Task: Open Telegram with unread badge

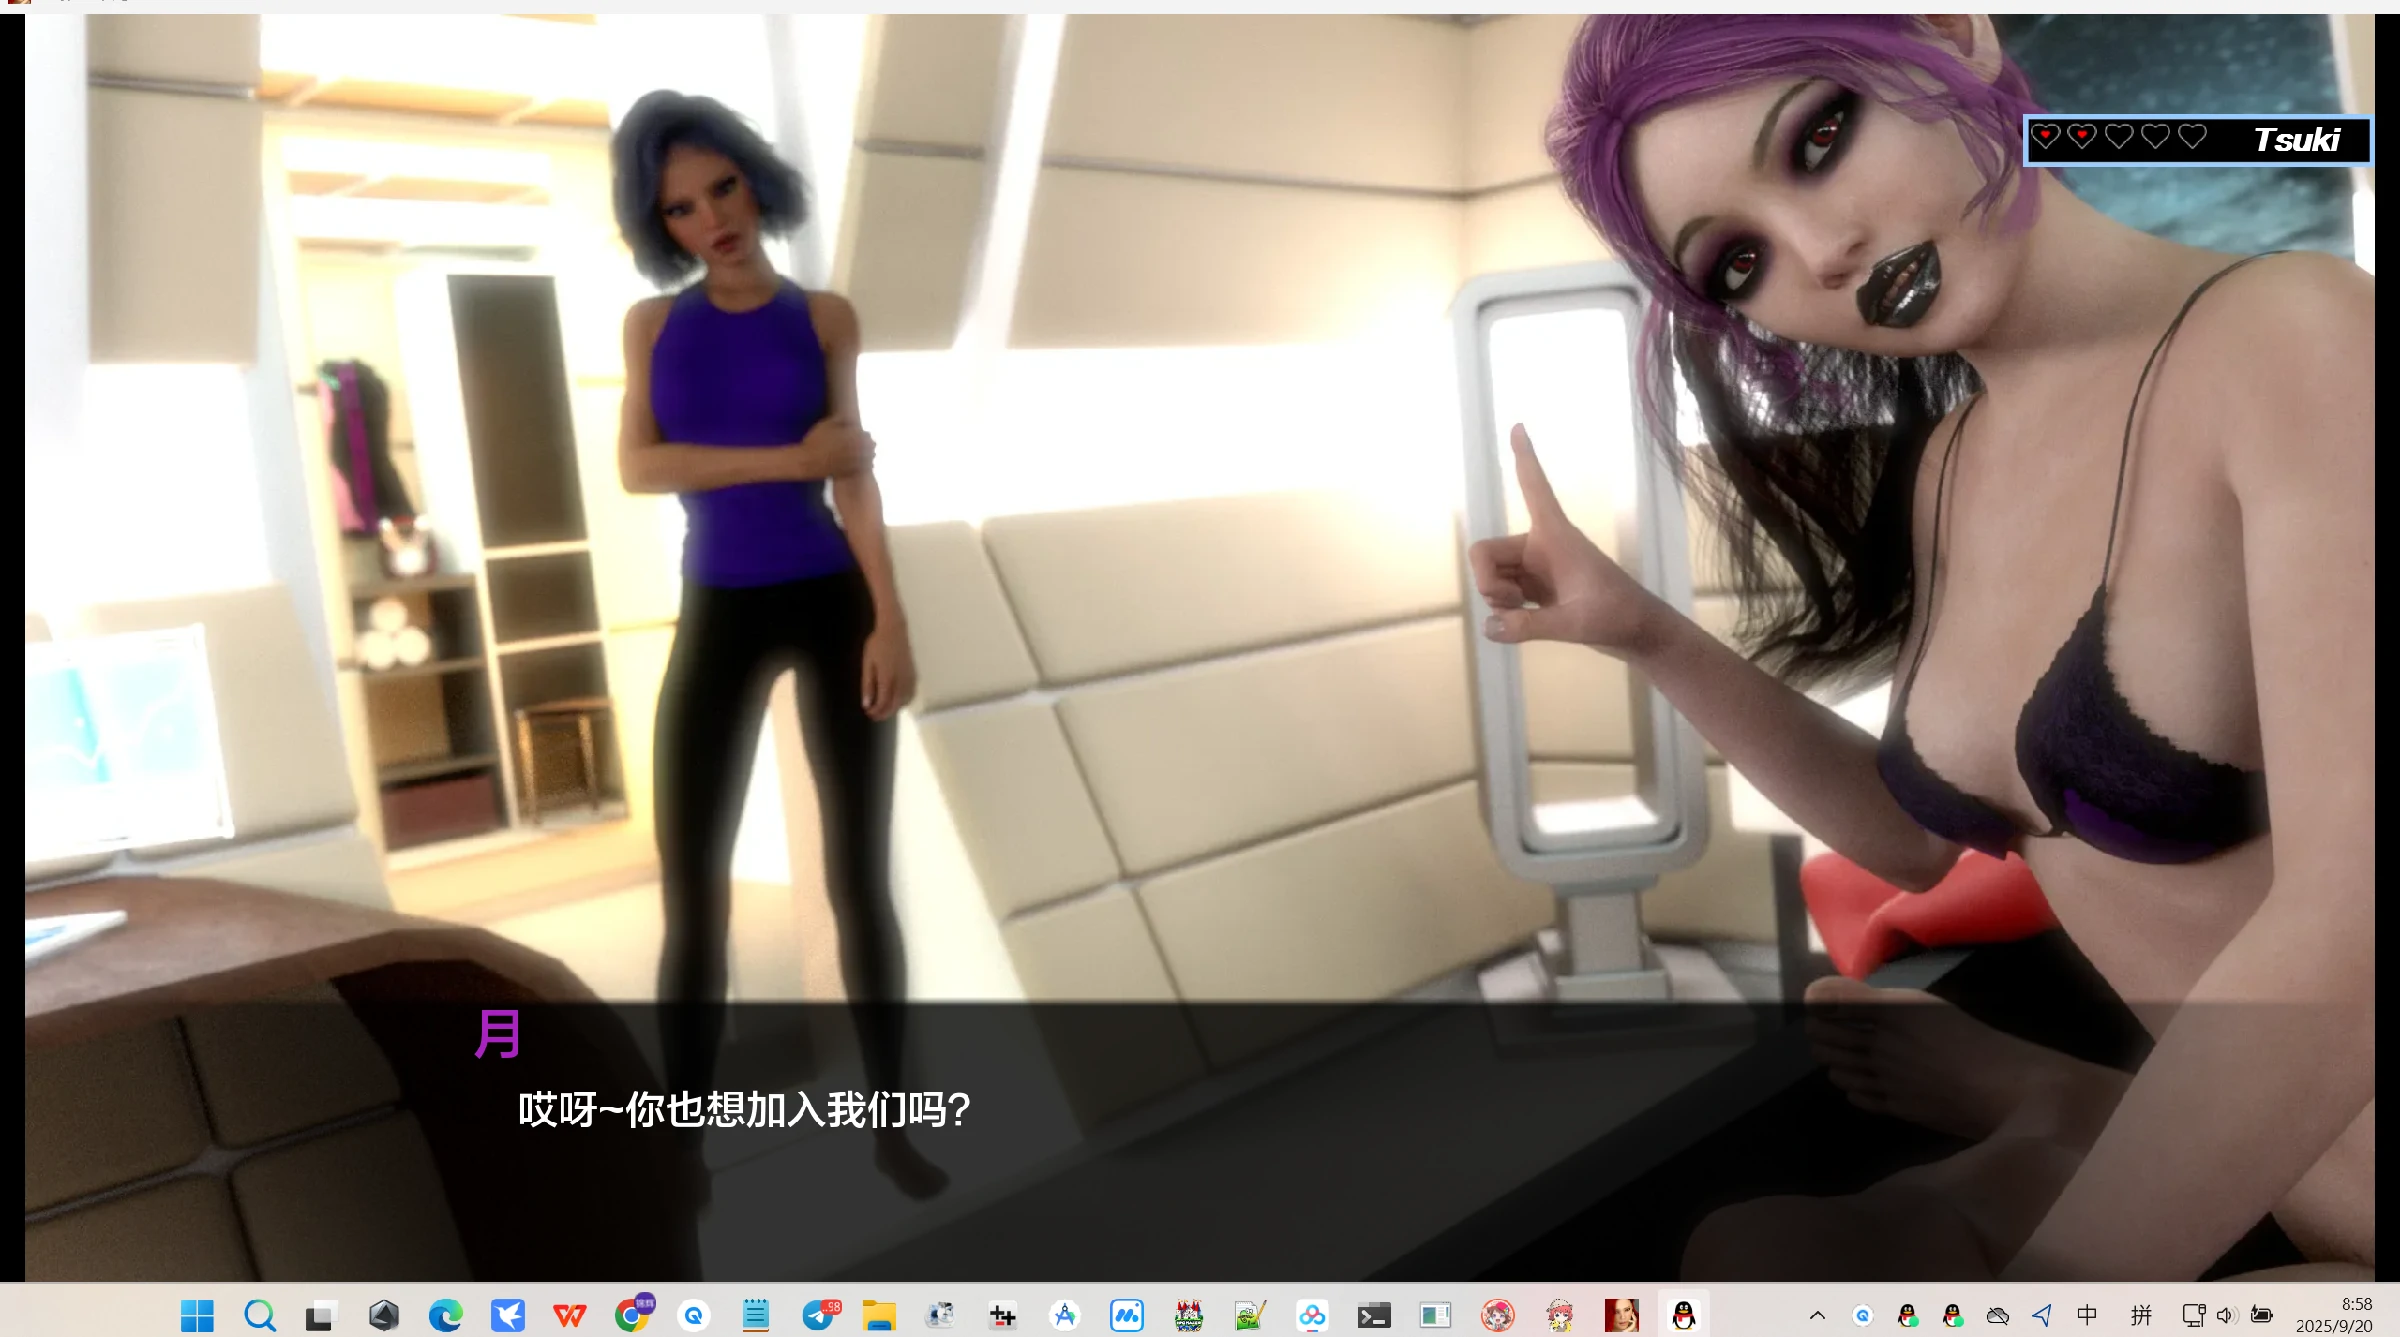Action: tap(819, 1315)
